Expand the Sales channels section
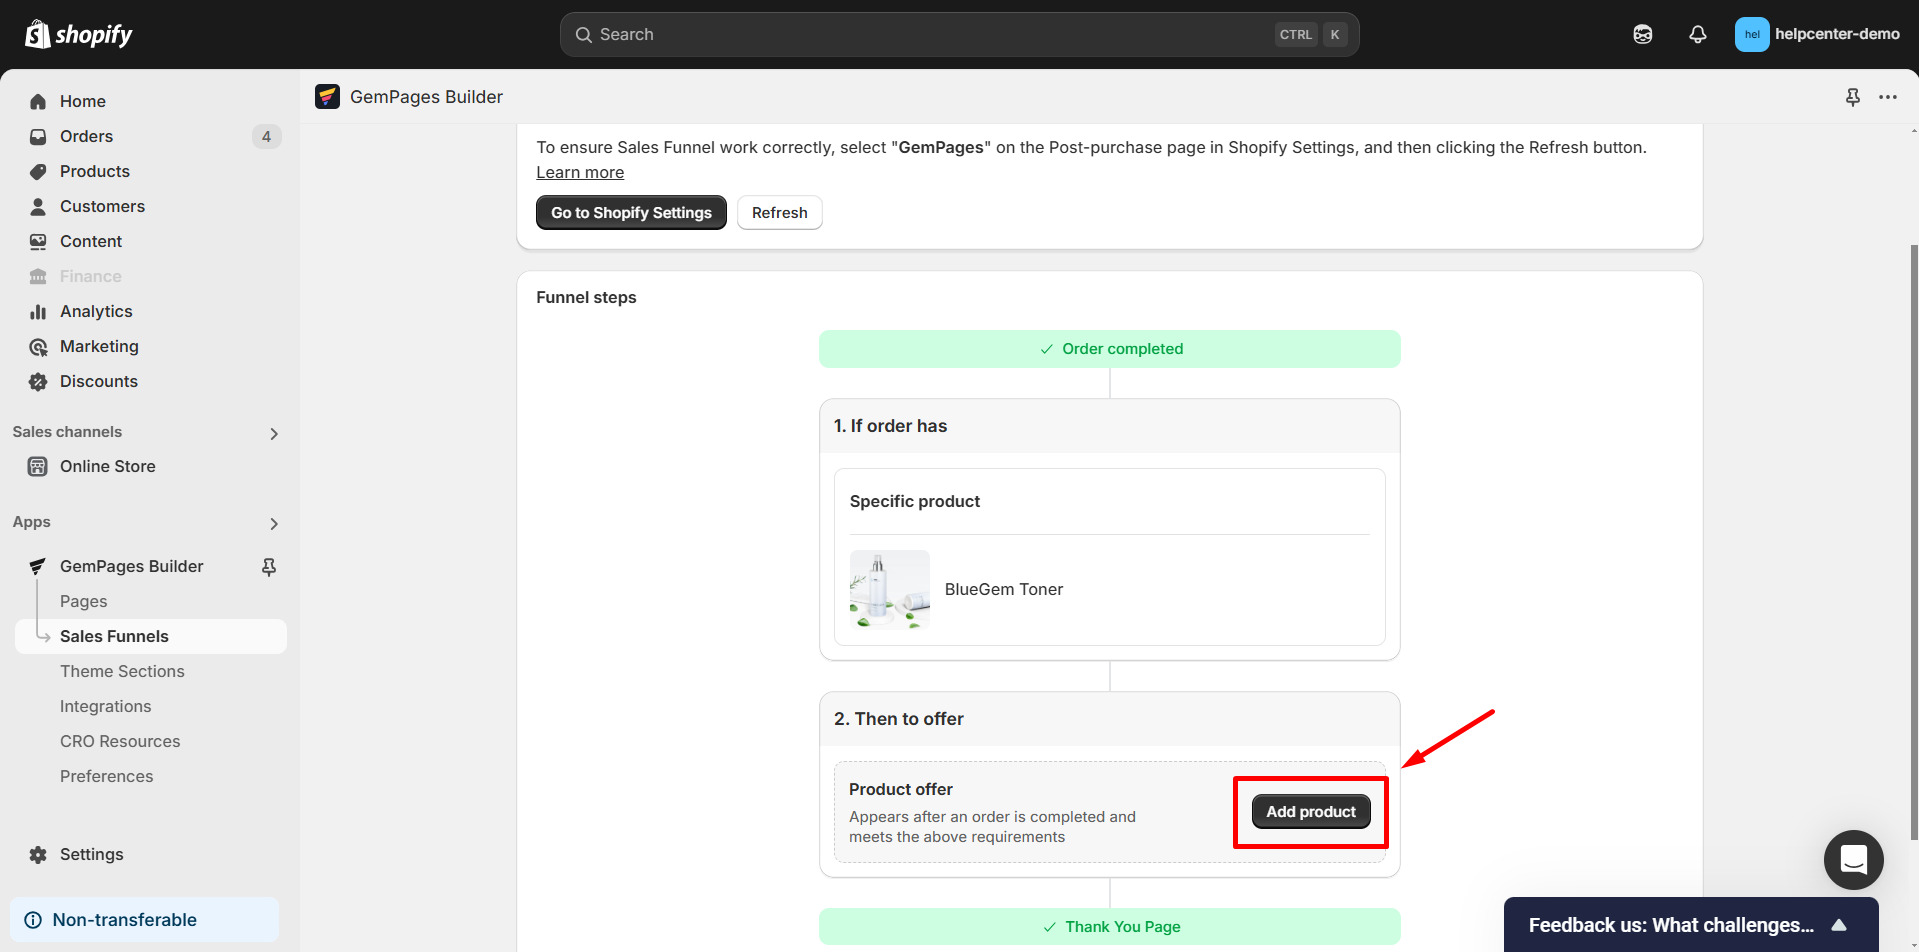The height and width of the screenshot is (952, 1919). click(x=274, y=433)
